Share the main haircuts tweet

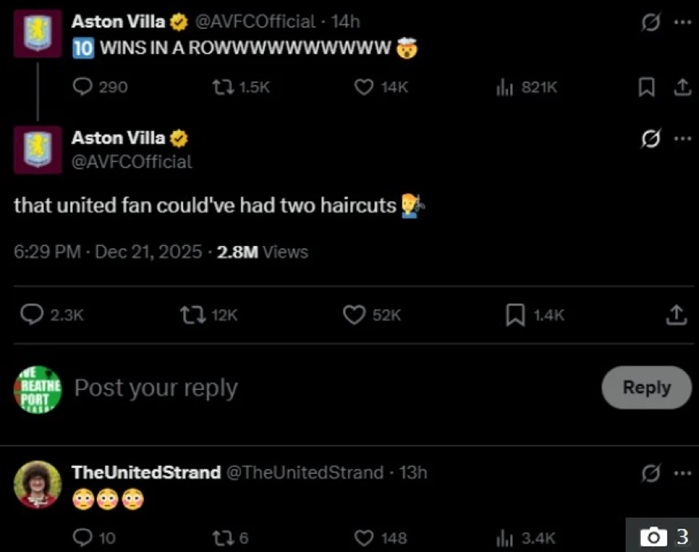[x=676, y=315]
